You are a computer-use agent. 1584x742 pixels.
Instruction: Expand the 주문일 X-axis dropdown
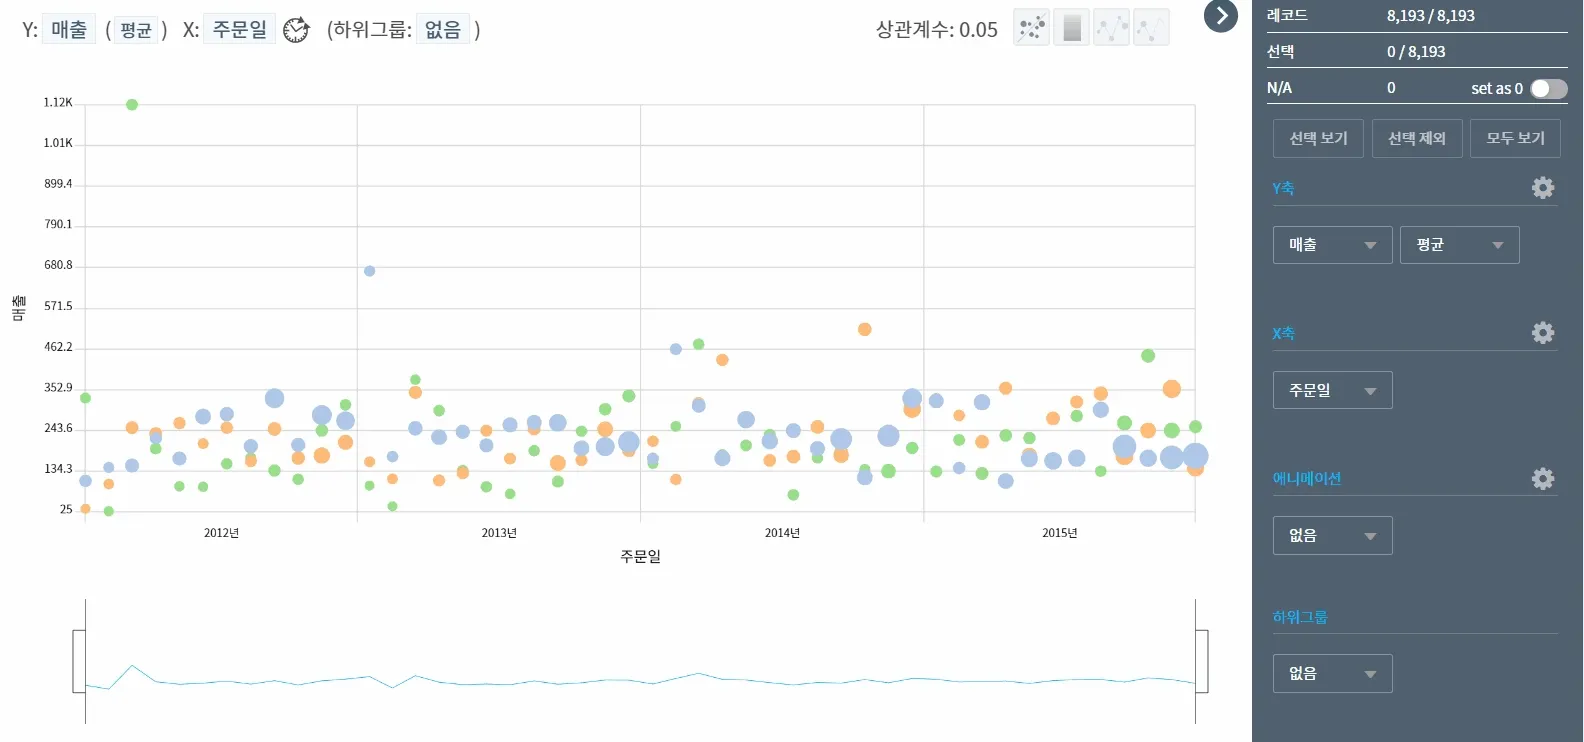pyautogui.click(x=1332, y=390)
